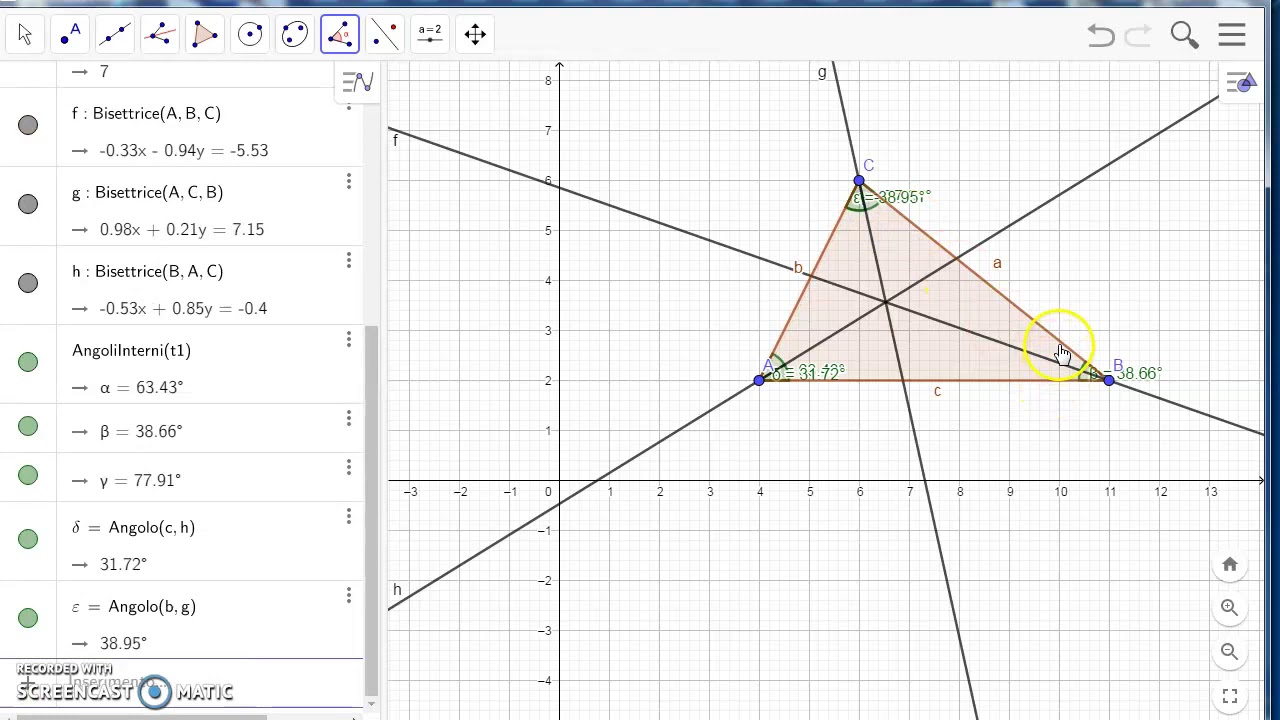Select the Circle with center tool
The height and width of the screenshot is (720, 1280).
(x=250, y=34)
